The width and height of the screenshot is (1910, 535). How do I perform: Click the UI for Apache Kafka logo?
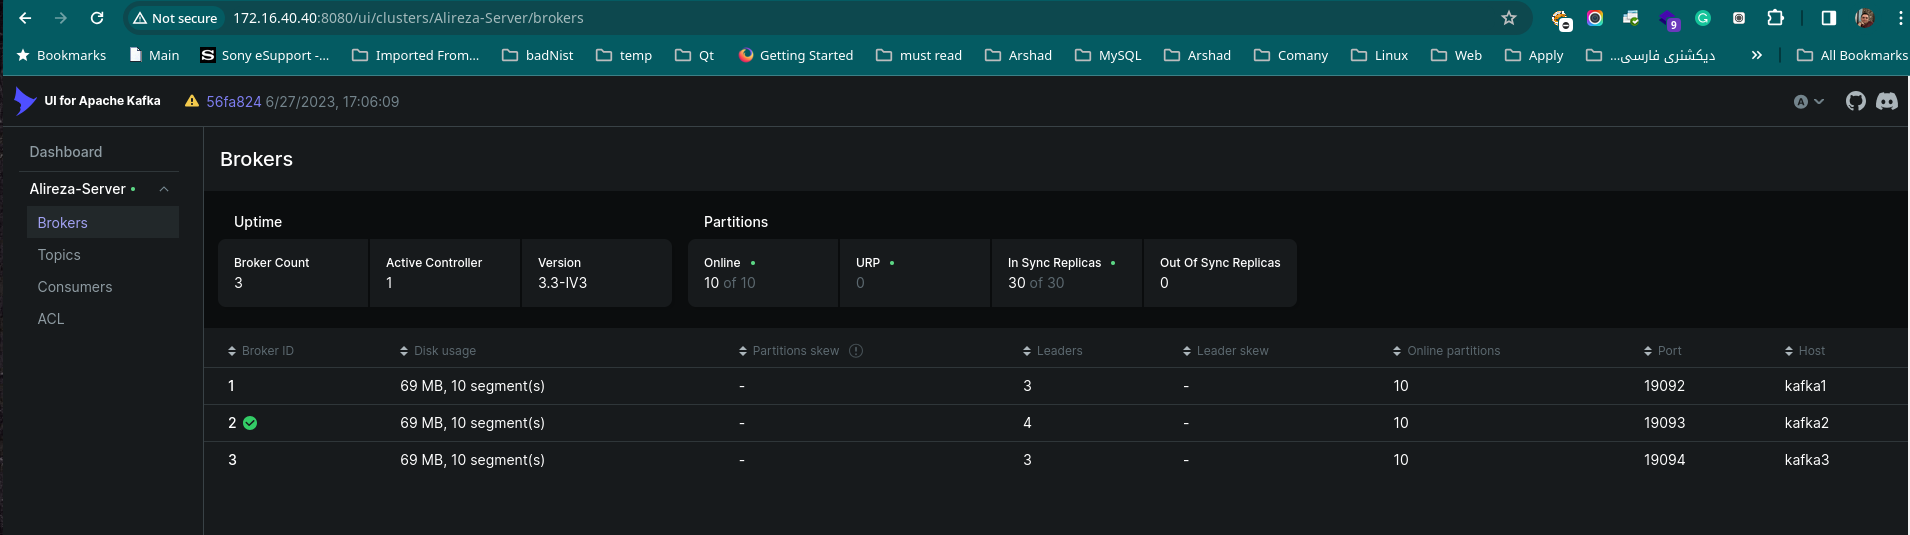coord(88,101)
